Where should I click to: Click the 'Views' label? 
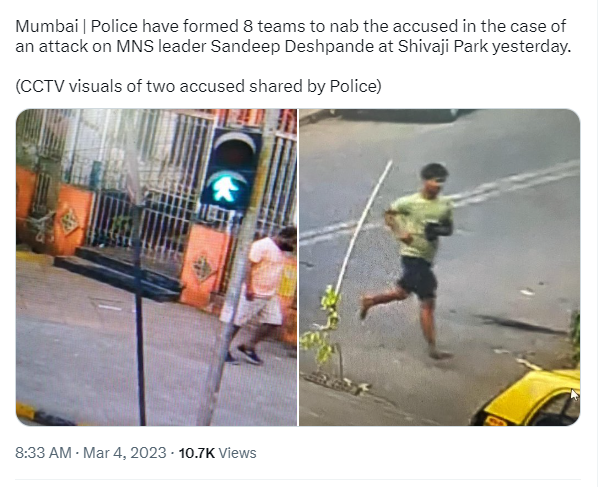coord(237,453)
